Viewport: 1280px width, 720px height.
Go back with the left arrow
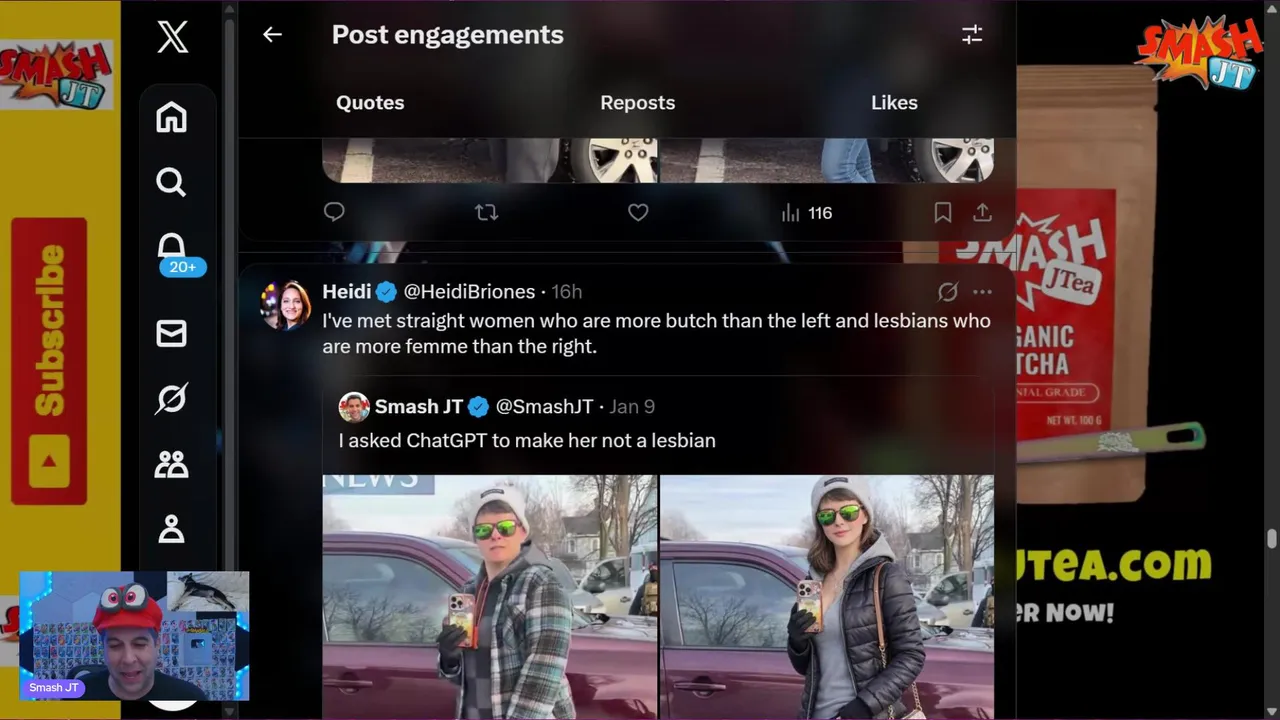tap(272, 35)
